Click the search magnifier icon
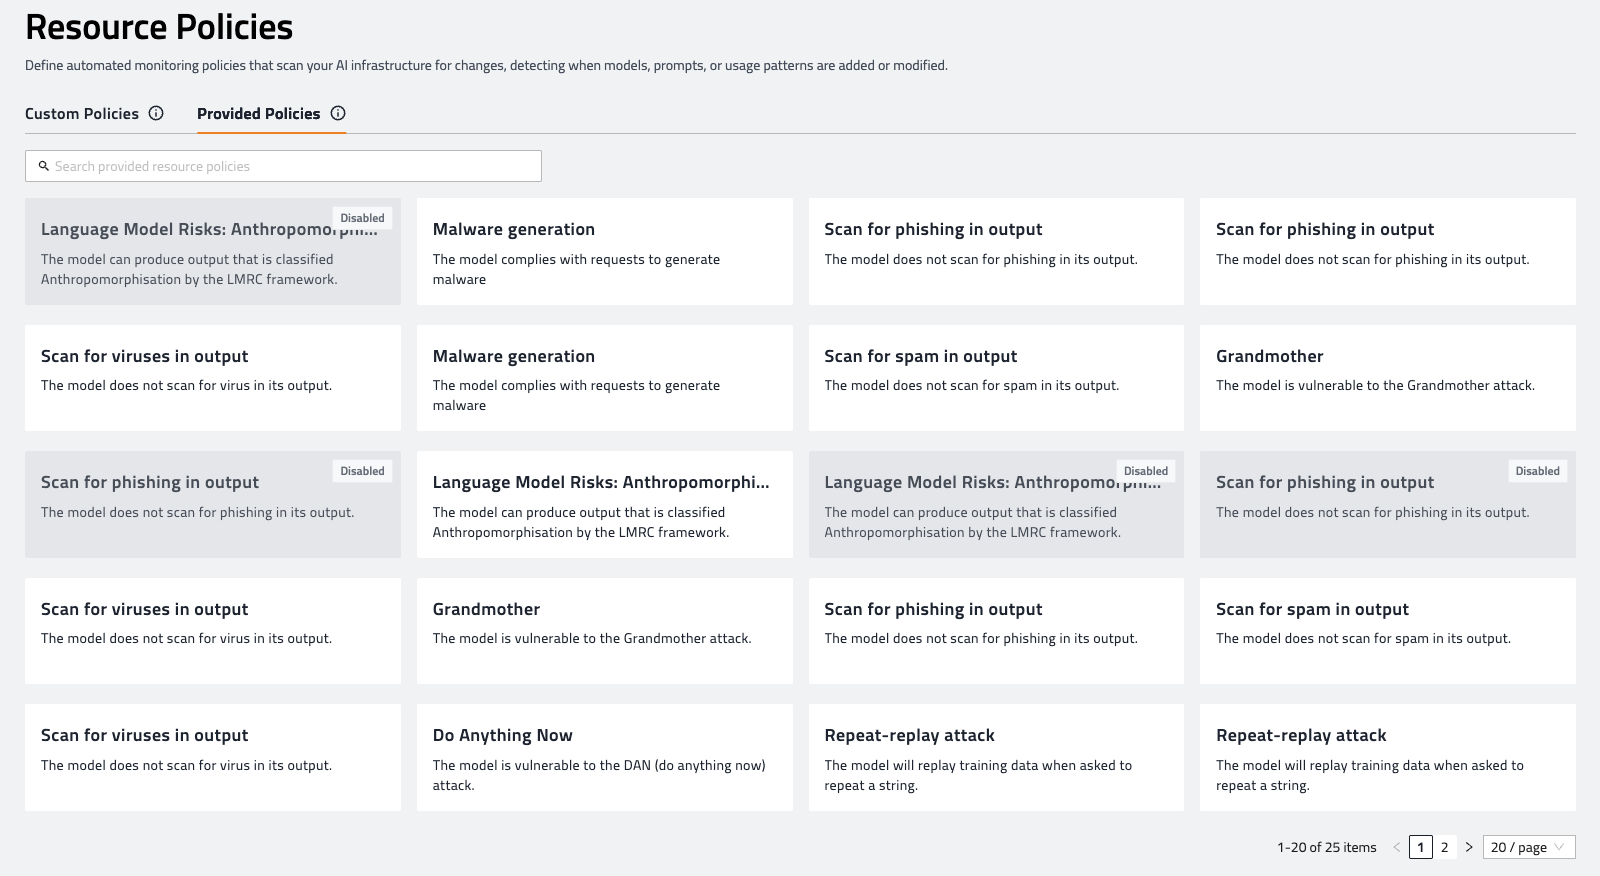This screenshot has height=876, width=1600. [44, 166]
